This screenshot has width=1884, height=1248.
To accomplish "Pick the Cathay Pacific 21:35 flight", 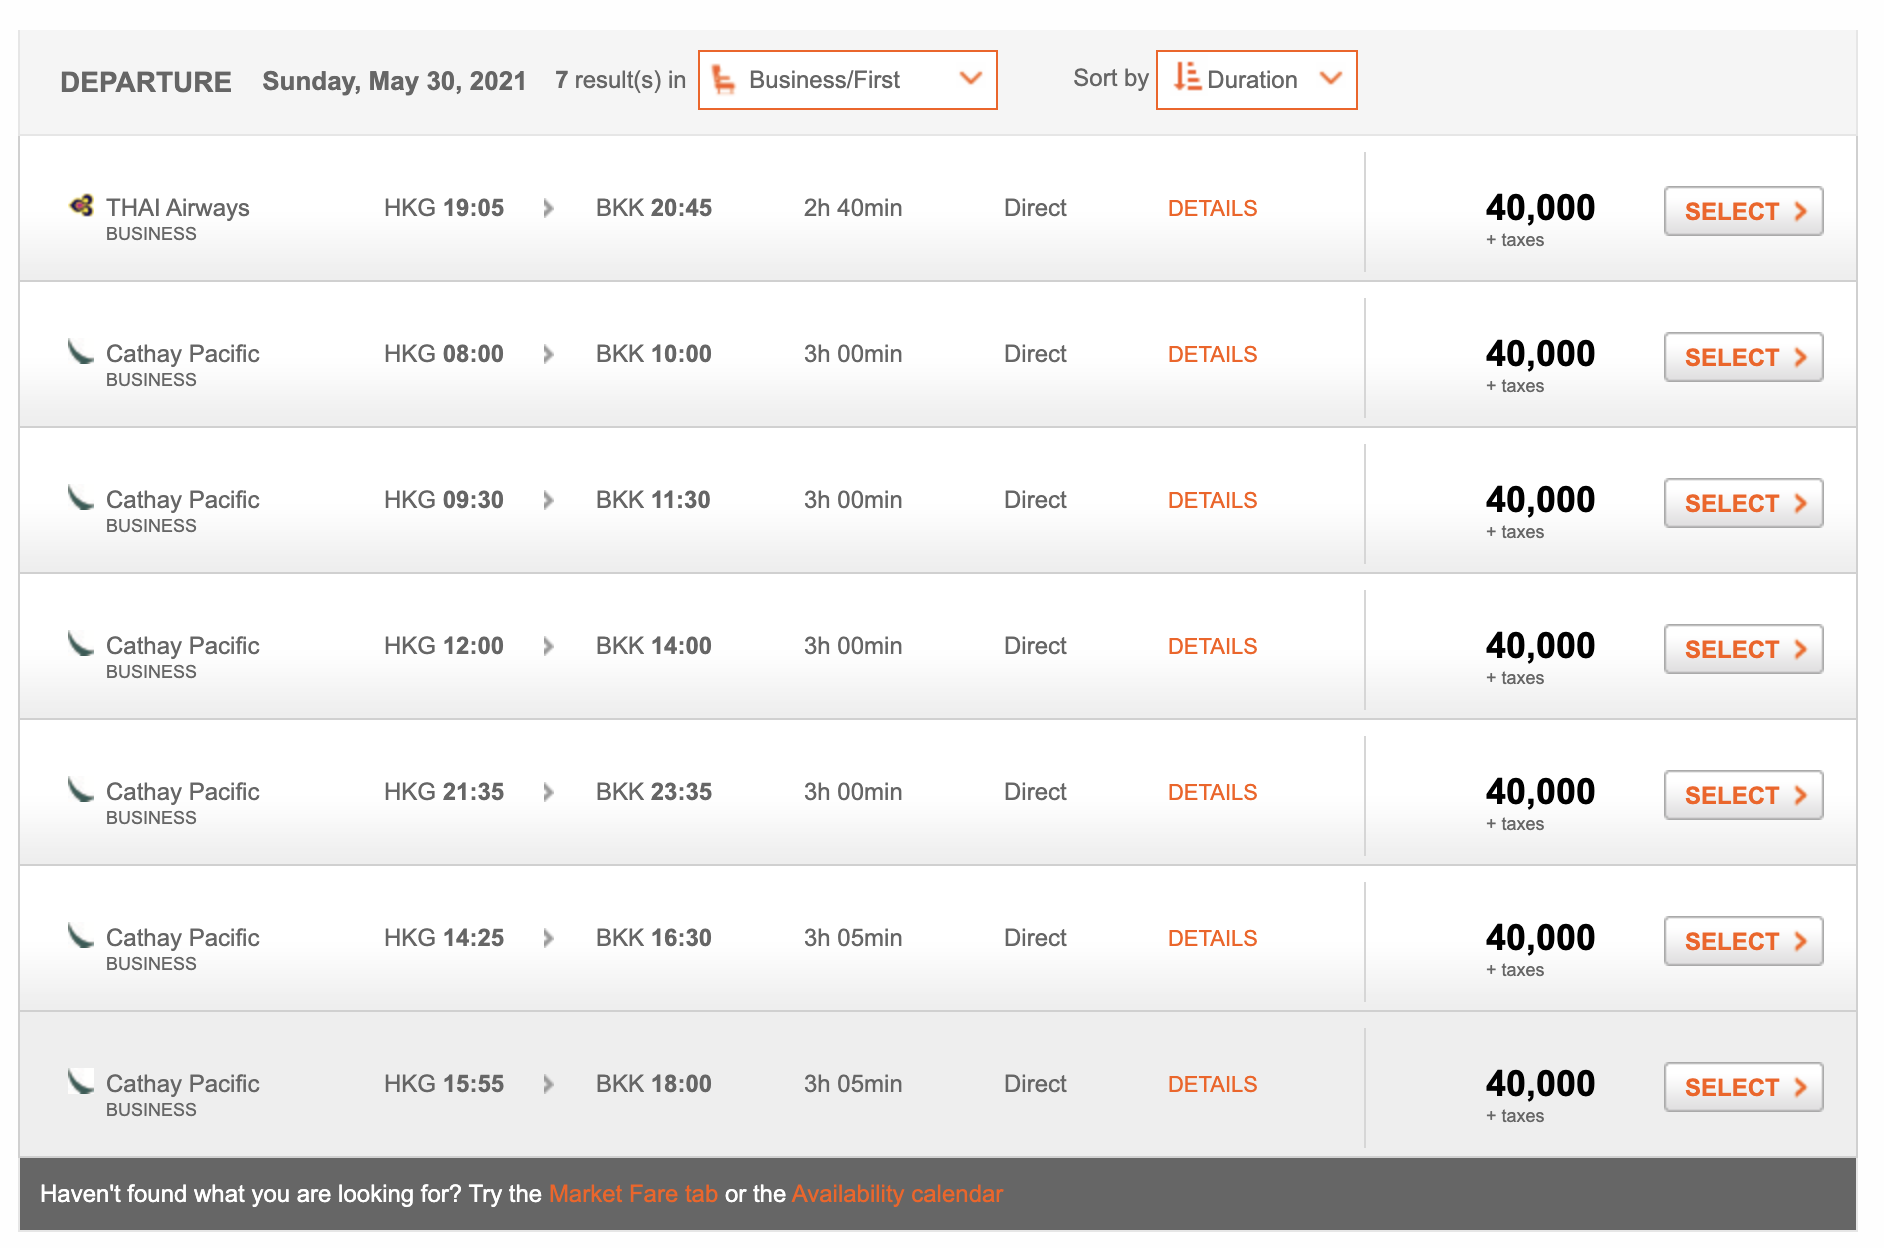I will pos(1743,795).
